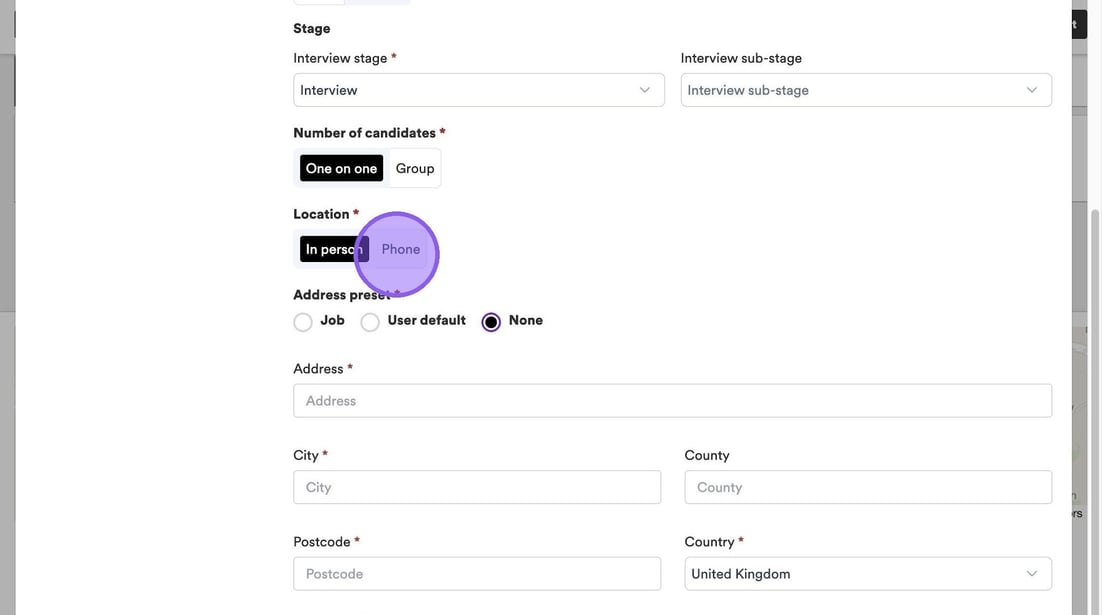Screen dimensions: 1102x615
Task: Choose Group for number of candidates
Action: pos(414,168)
